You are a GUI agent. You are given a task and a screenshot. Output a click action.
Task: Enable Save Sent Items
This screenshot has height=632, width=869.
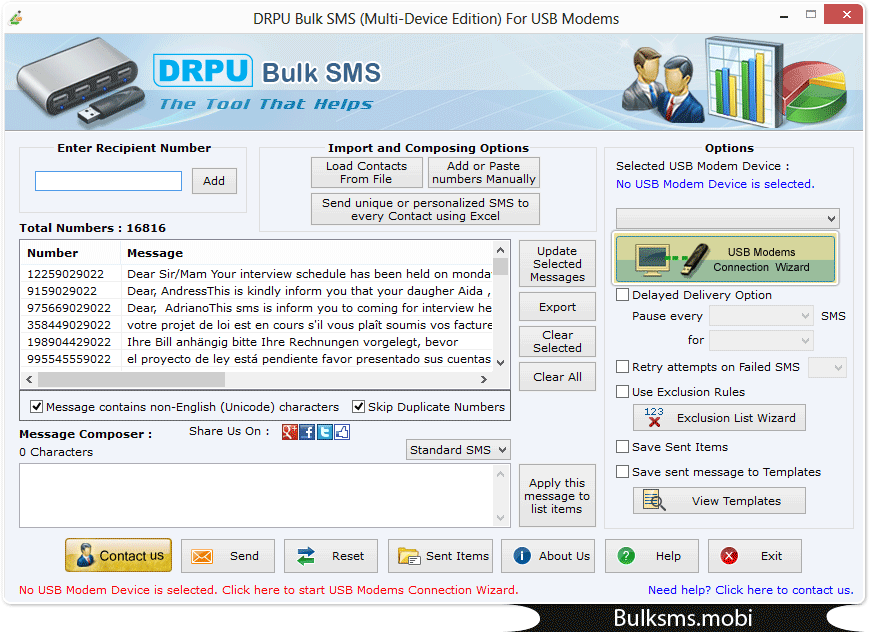click(x=622, y=446)
